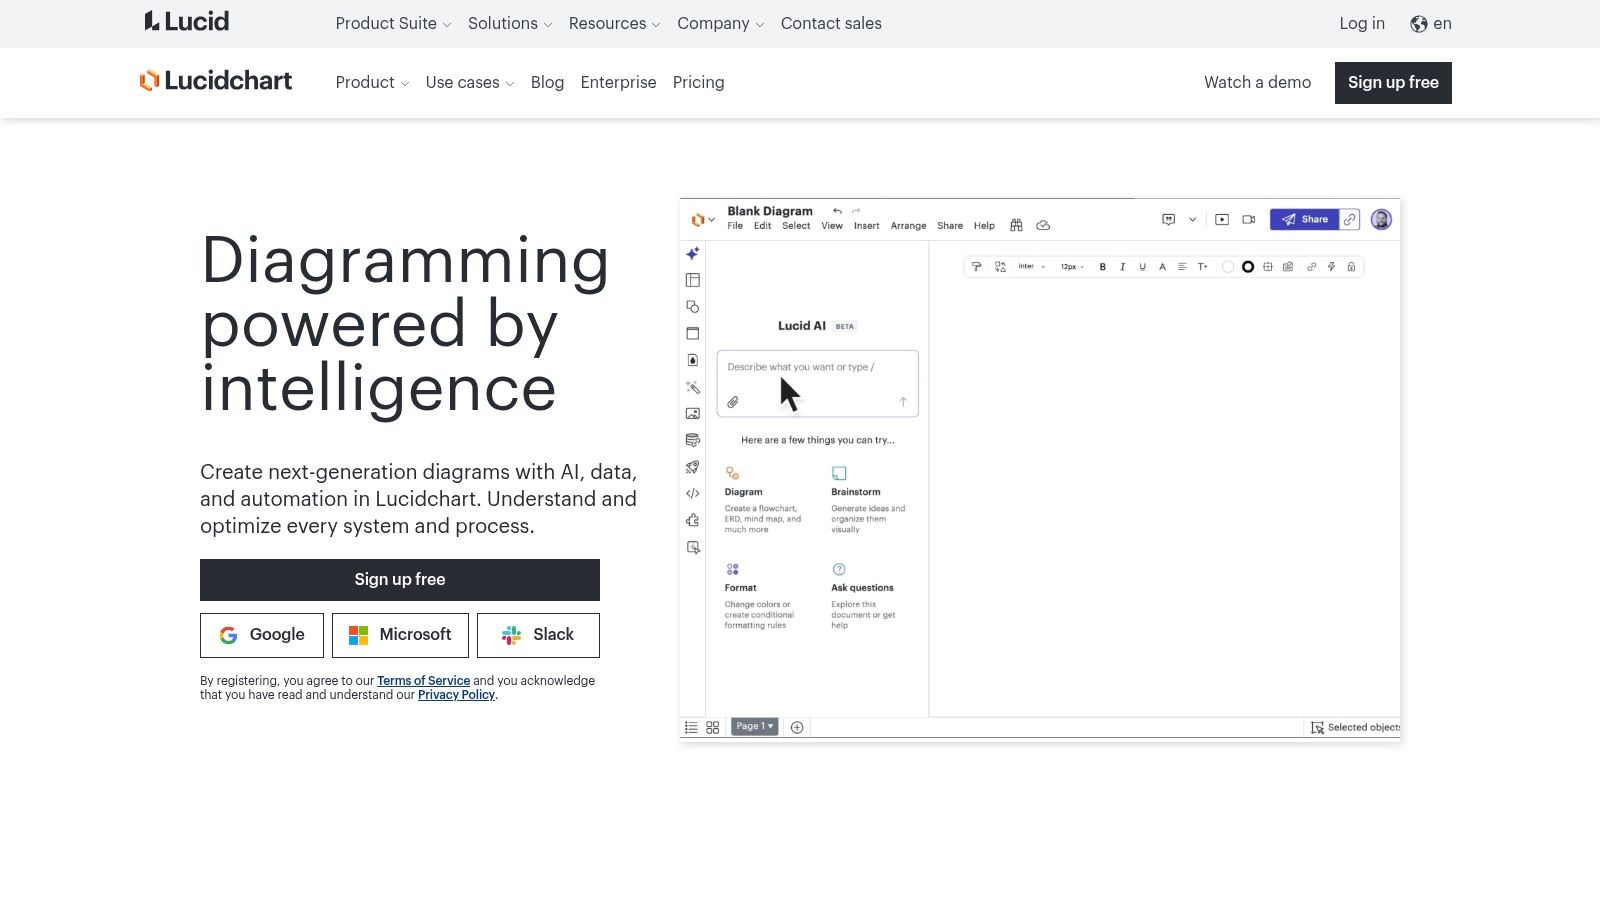This screenshot has height=900, width=1600.
Task: Open the shapes panel icon in the sidebar
Action: (692, 307)
